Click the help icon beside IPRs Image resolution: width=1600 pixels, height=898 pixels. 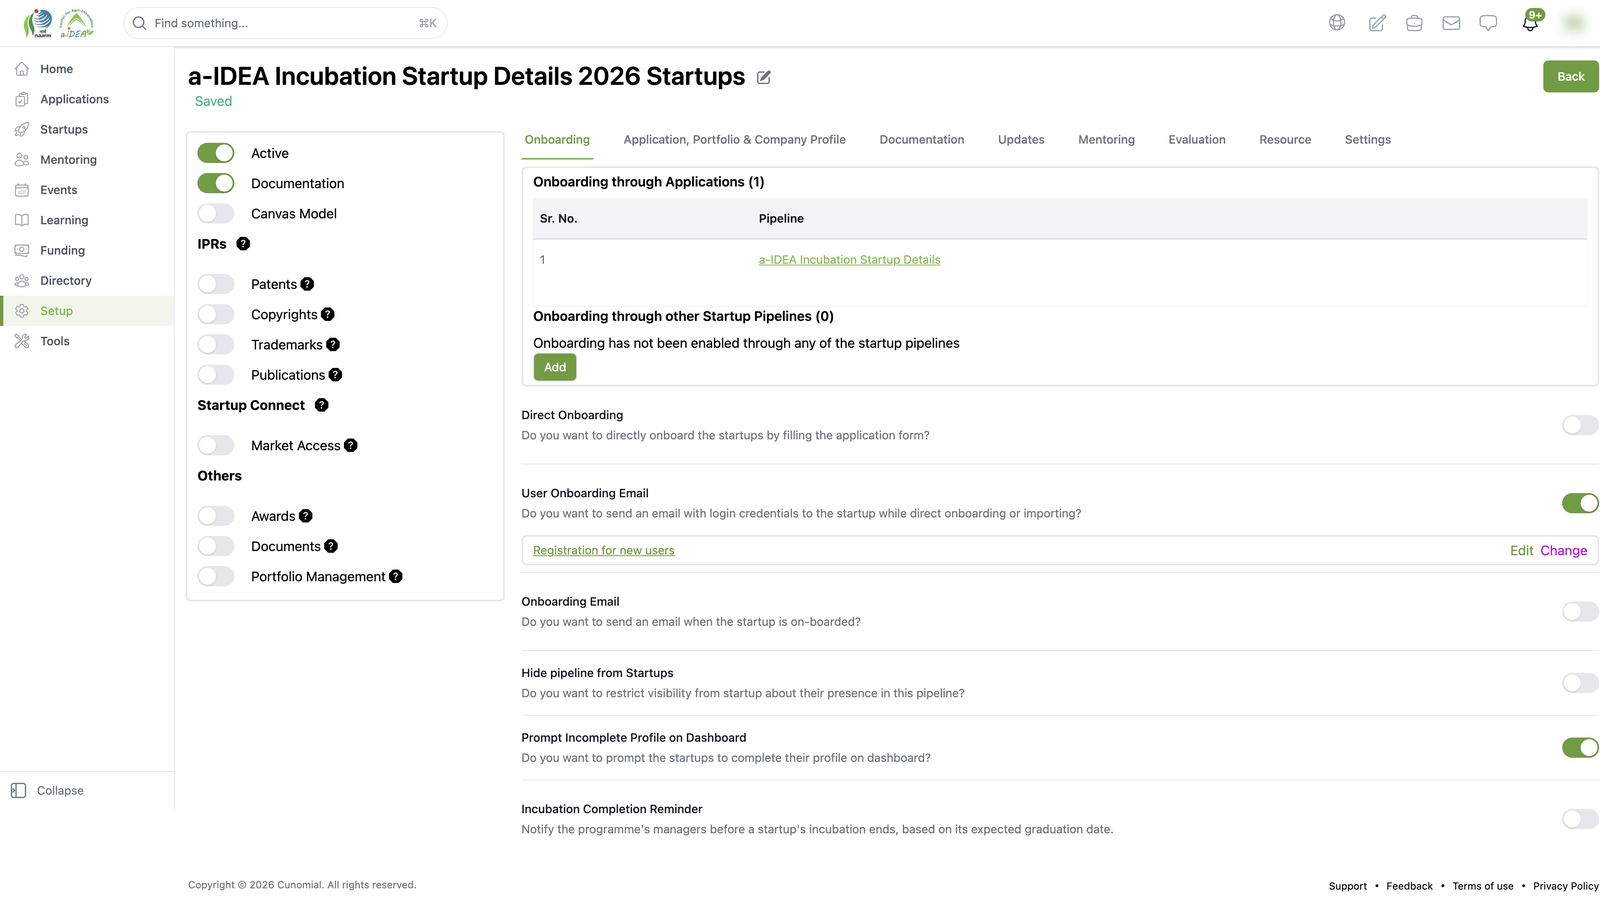(x=243, y=244)
